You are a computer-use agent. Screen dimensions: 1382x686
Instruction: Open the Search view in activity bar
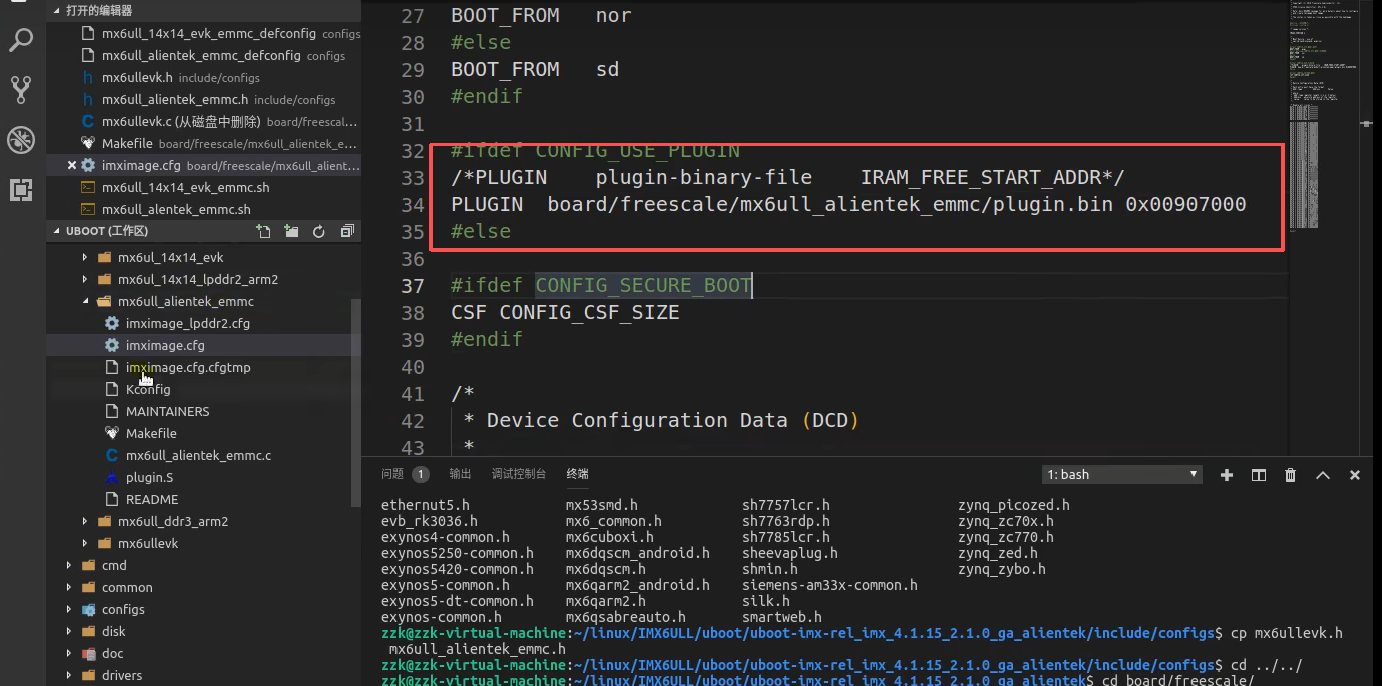pos(21,40)
